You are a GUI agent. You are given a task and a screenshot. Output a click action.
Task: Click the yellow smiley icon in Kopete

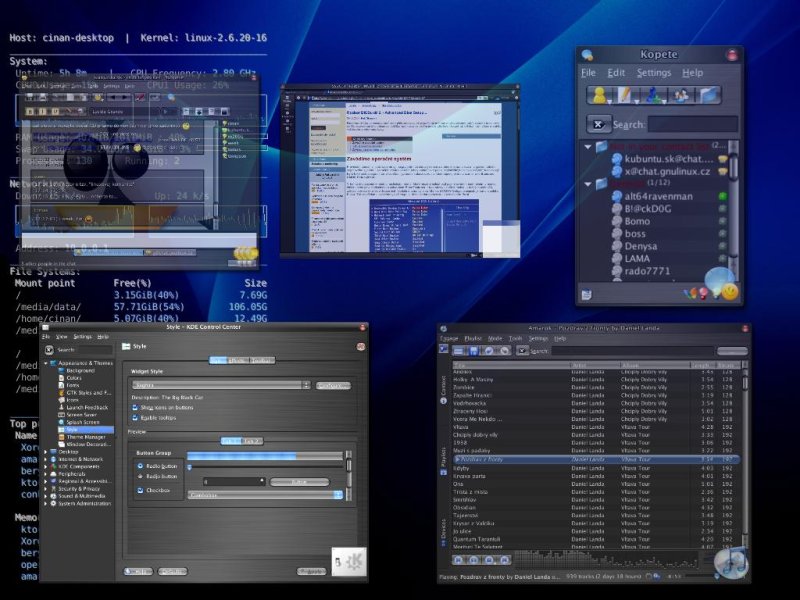pos(730,292)
